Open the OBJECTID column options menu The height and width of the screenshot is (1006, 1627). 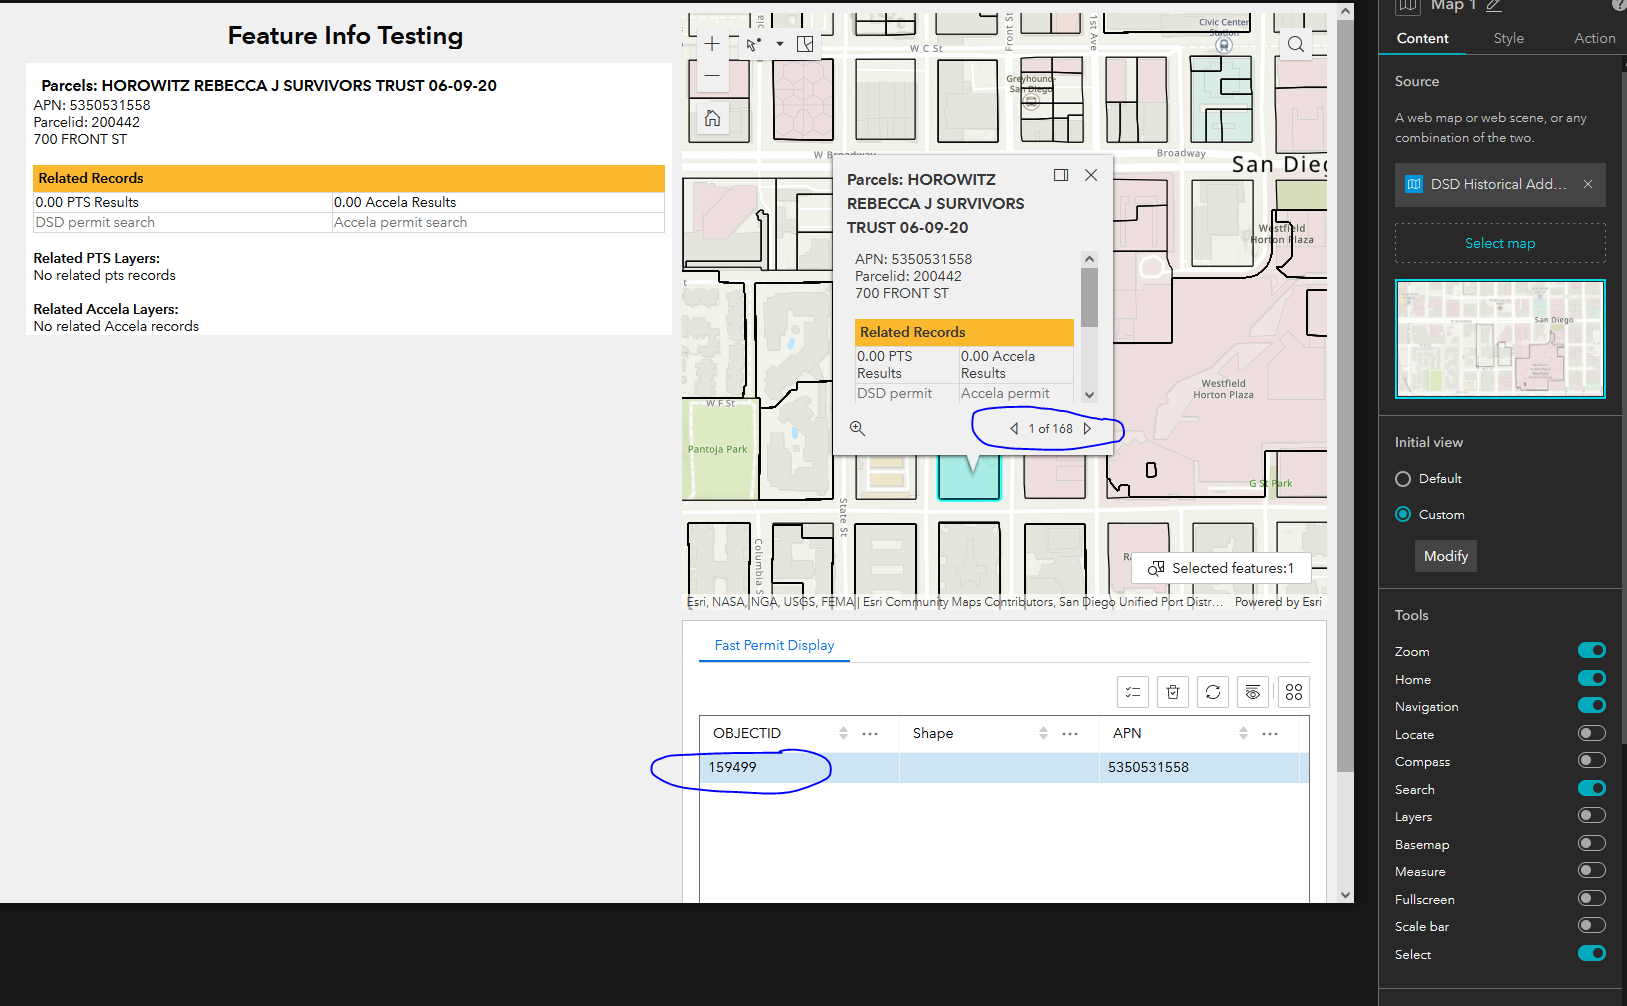(x=869, y=733)
